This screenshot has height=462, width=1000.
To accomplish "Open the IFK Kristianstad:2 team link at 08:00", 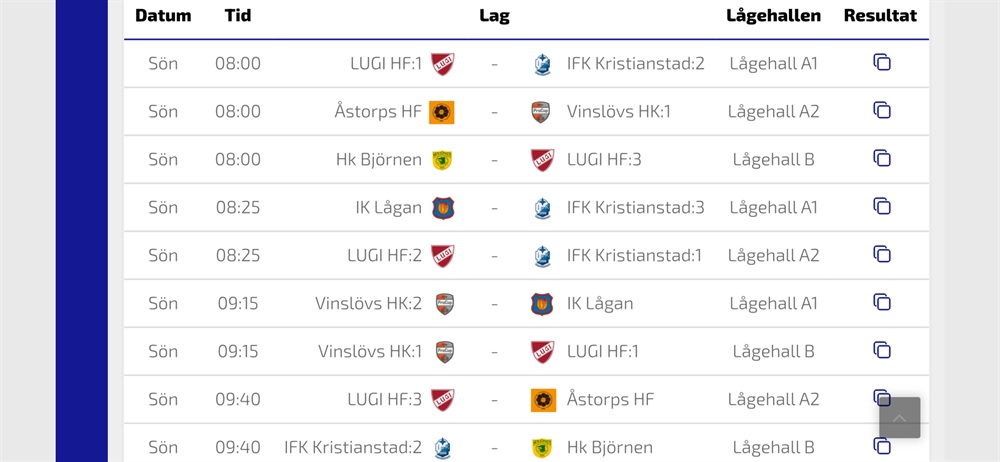I will [635, 64].
